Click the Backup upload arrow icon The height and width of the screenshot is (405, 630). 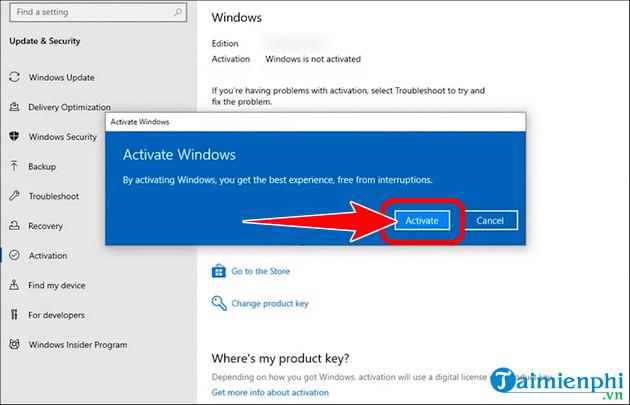tap(14, 166)
